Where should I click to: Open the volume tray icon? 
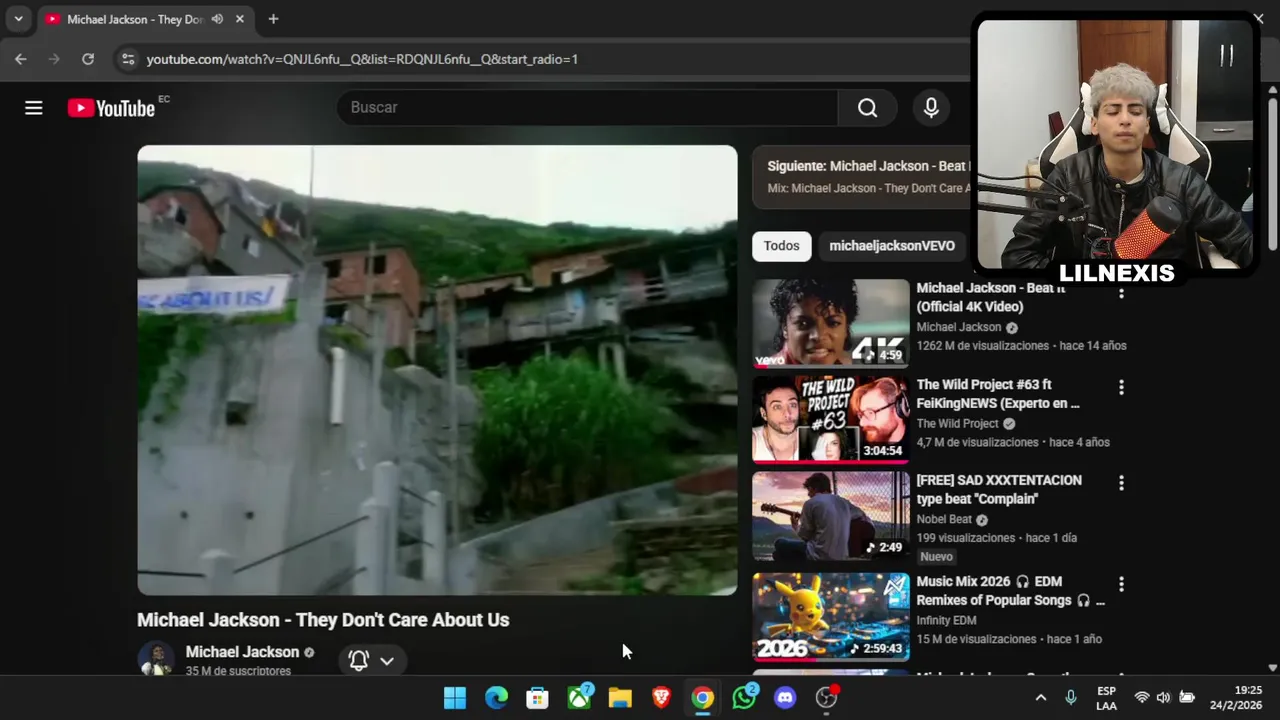pos(1163,698)
